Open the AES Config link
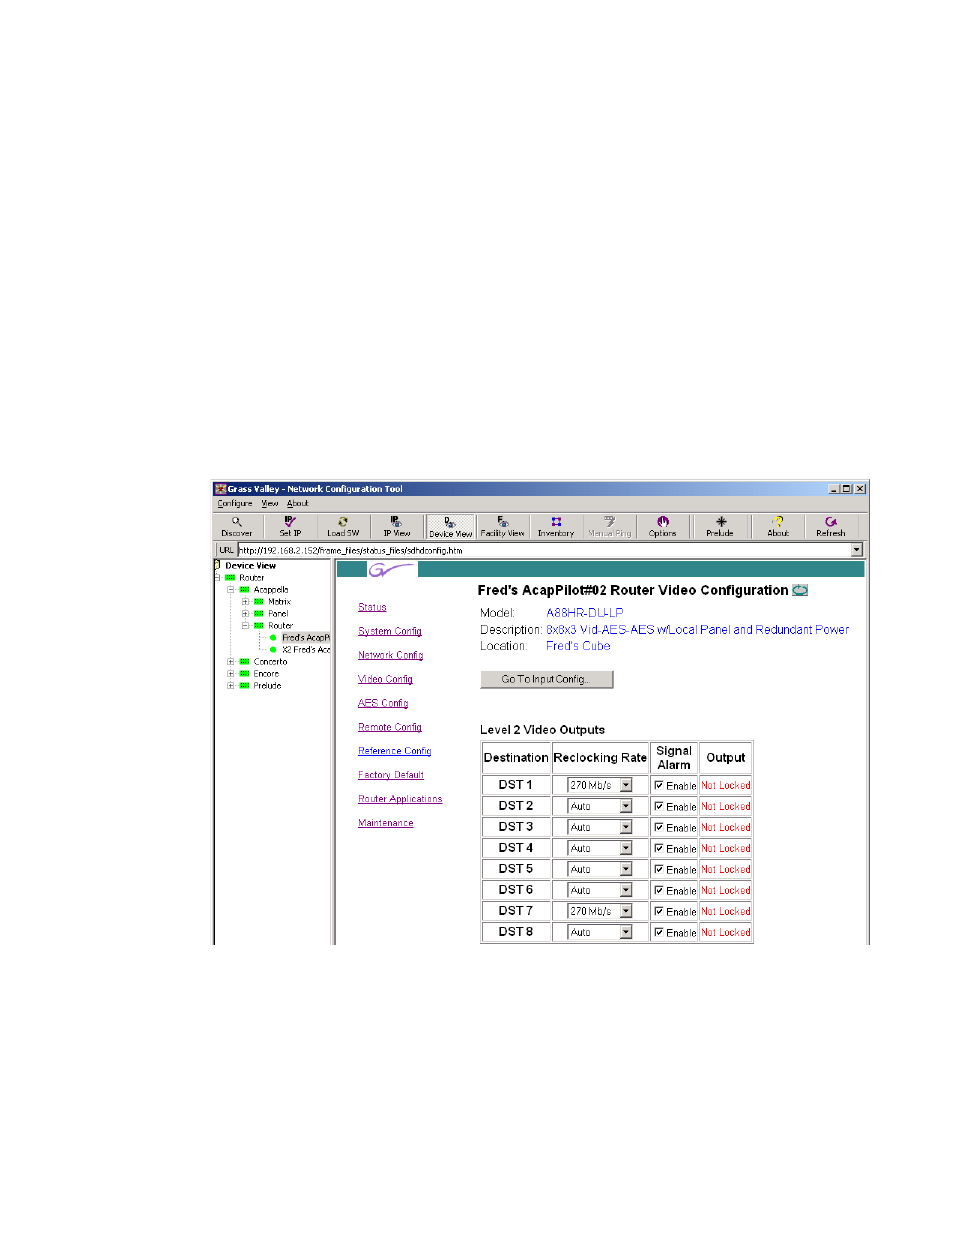The width and height of the screenshot is (954, 1235). click(383, 703)
